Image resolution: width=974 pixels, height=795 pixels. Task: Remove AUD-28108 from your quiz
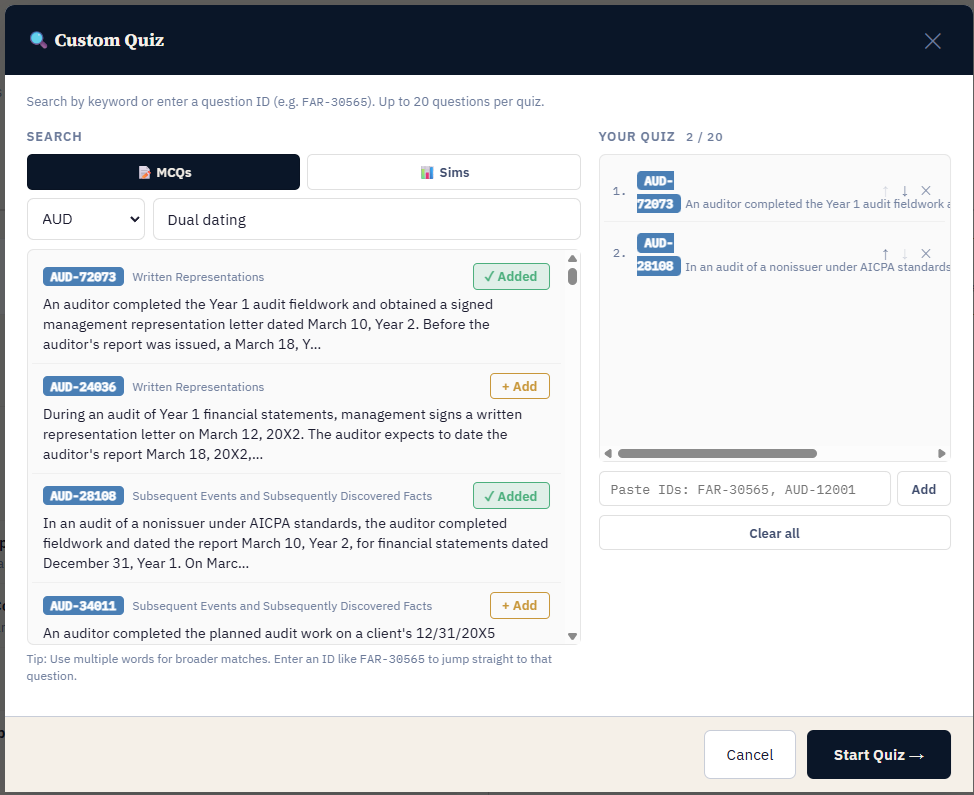[x=926, y=253]
